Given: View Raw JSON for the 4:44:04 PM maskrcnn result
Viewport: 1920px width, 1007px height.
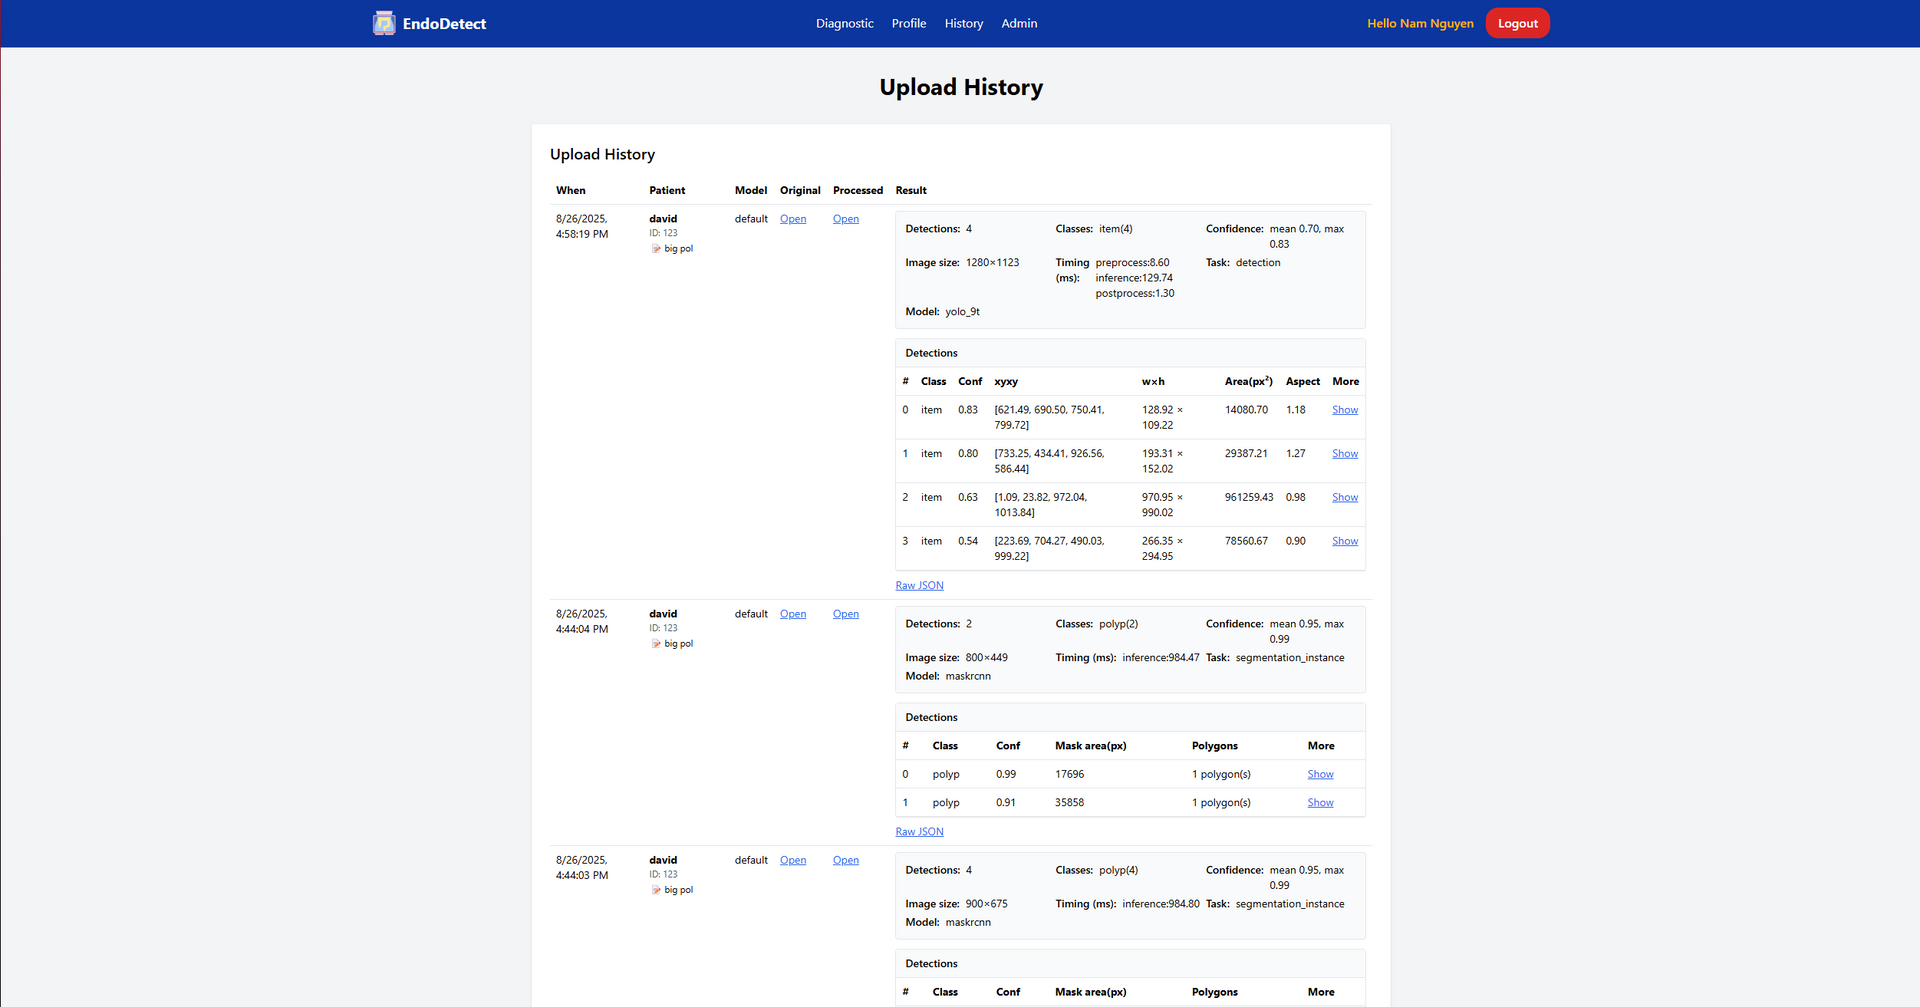Looking at the screenshot, I should (919, 832).
